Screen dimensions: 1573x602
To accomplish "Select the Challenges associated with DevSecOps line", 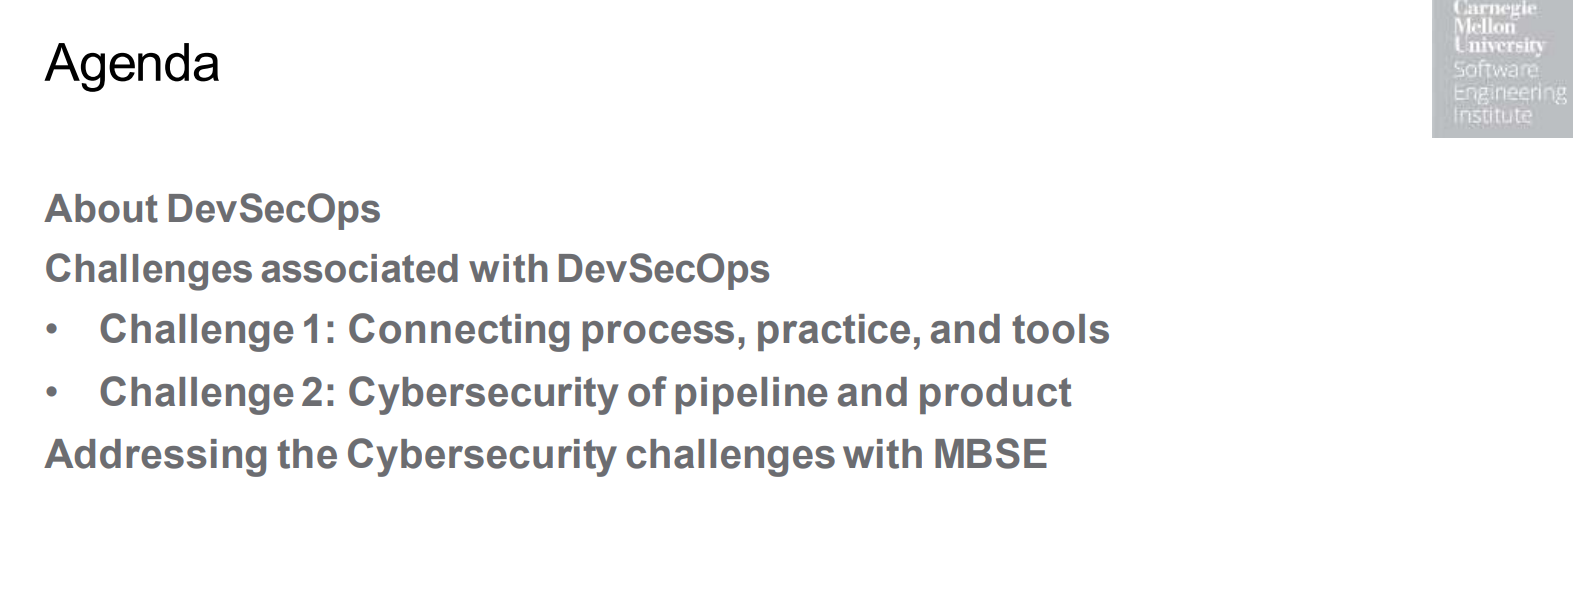I will pyautogui.click(x=407, y=269).
